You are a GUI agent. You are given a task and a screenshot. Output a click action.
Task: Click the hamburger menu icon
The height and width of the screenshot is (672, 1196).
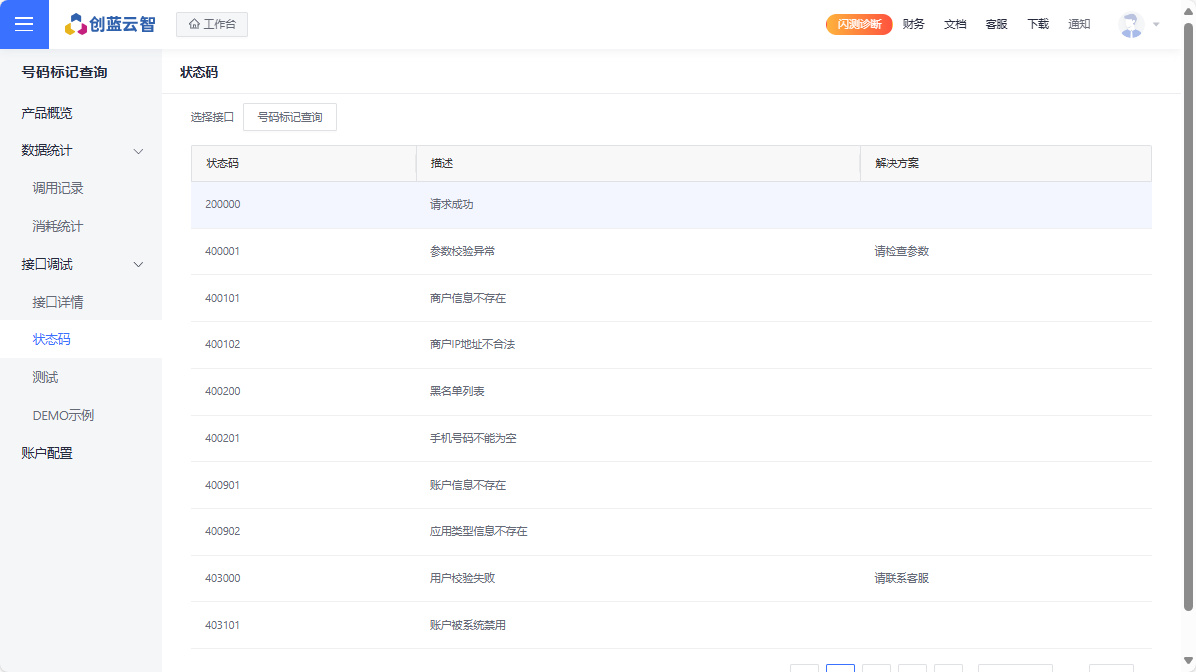24,24
